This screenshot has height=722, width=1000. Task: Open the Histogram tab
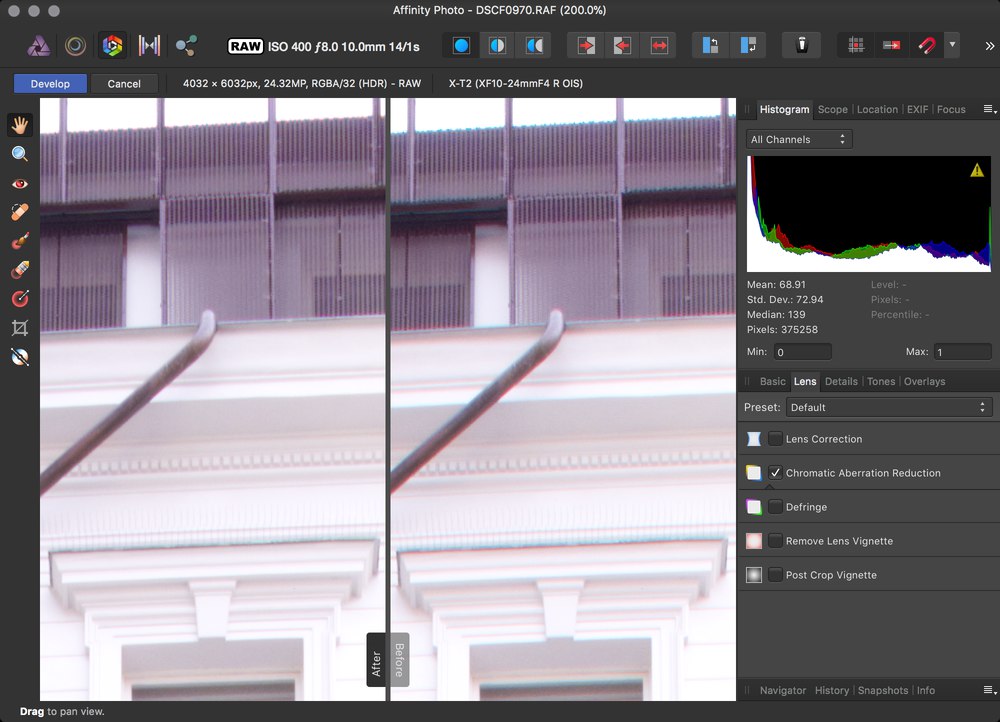click(784, 109)
